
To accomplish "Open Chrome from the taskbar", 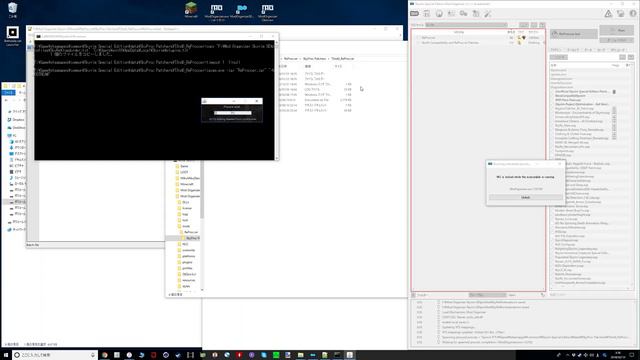I will [x=104, y=355].
